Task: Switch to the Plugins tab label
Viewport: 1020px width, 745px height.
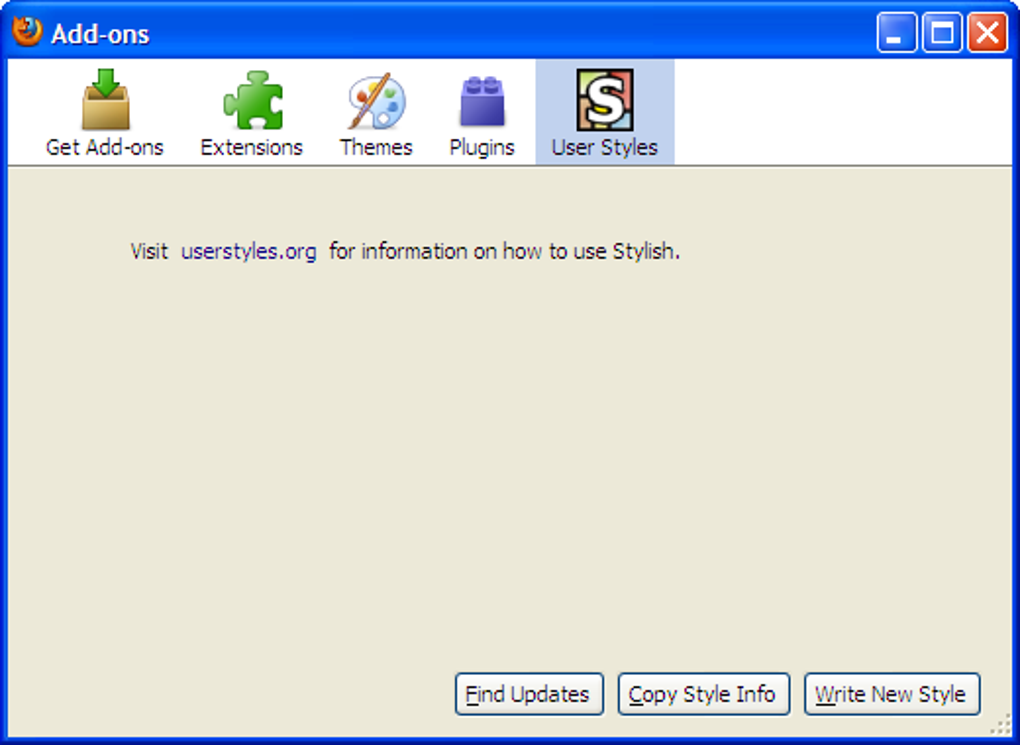Action: point(482,148)
